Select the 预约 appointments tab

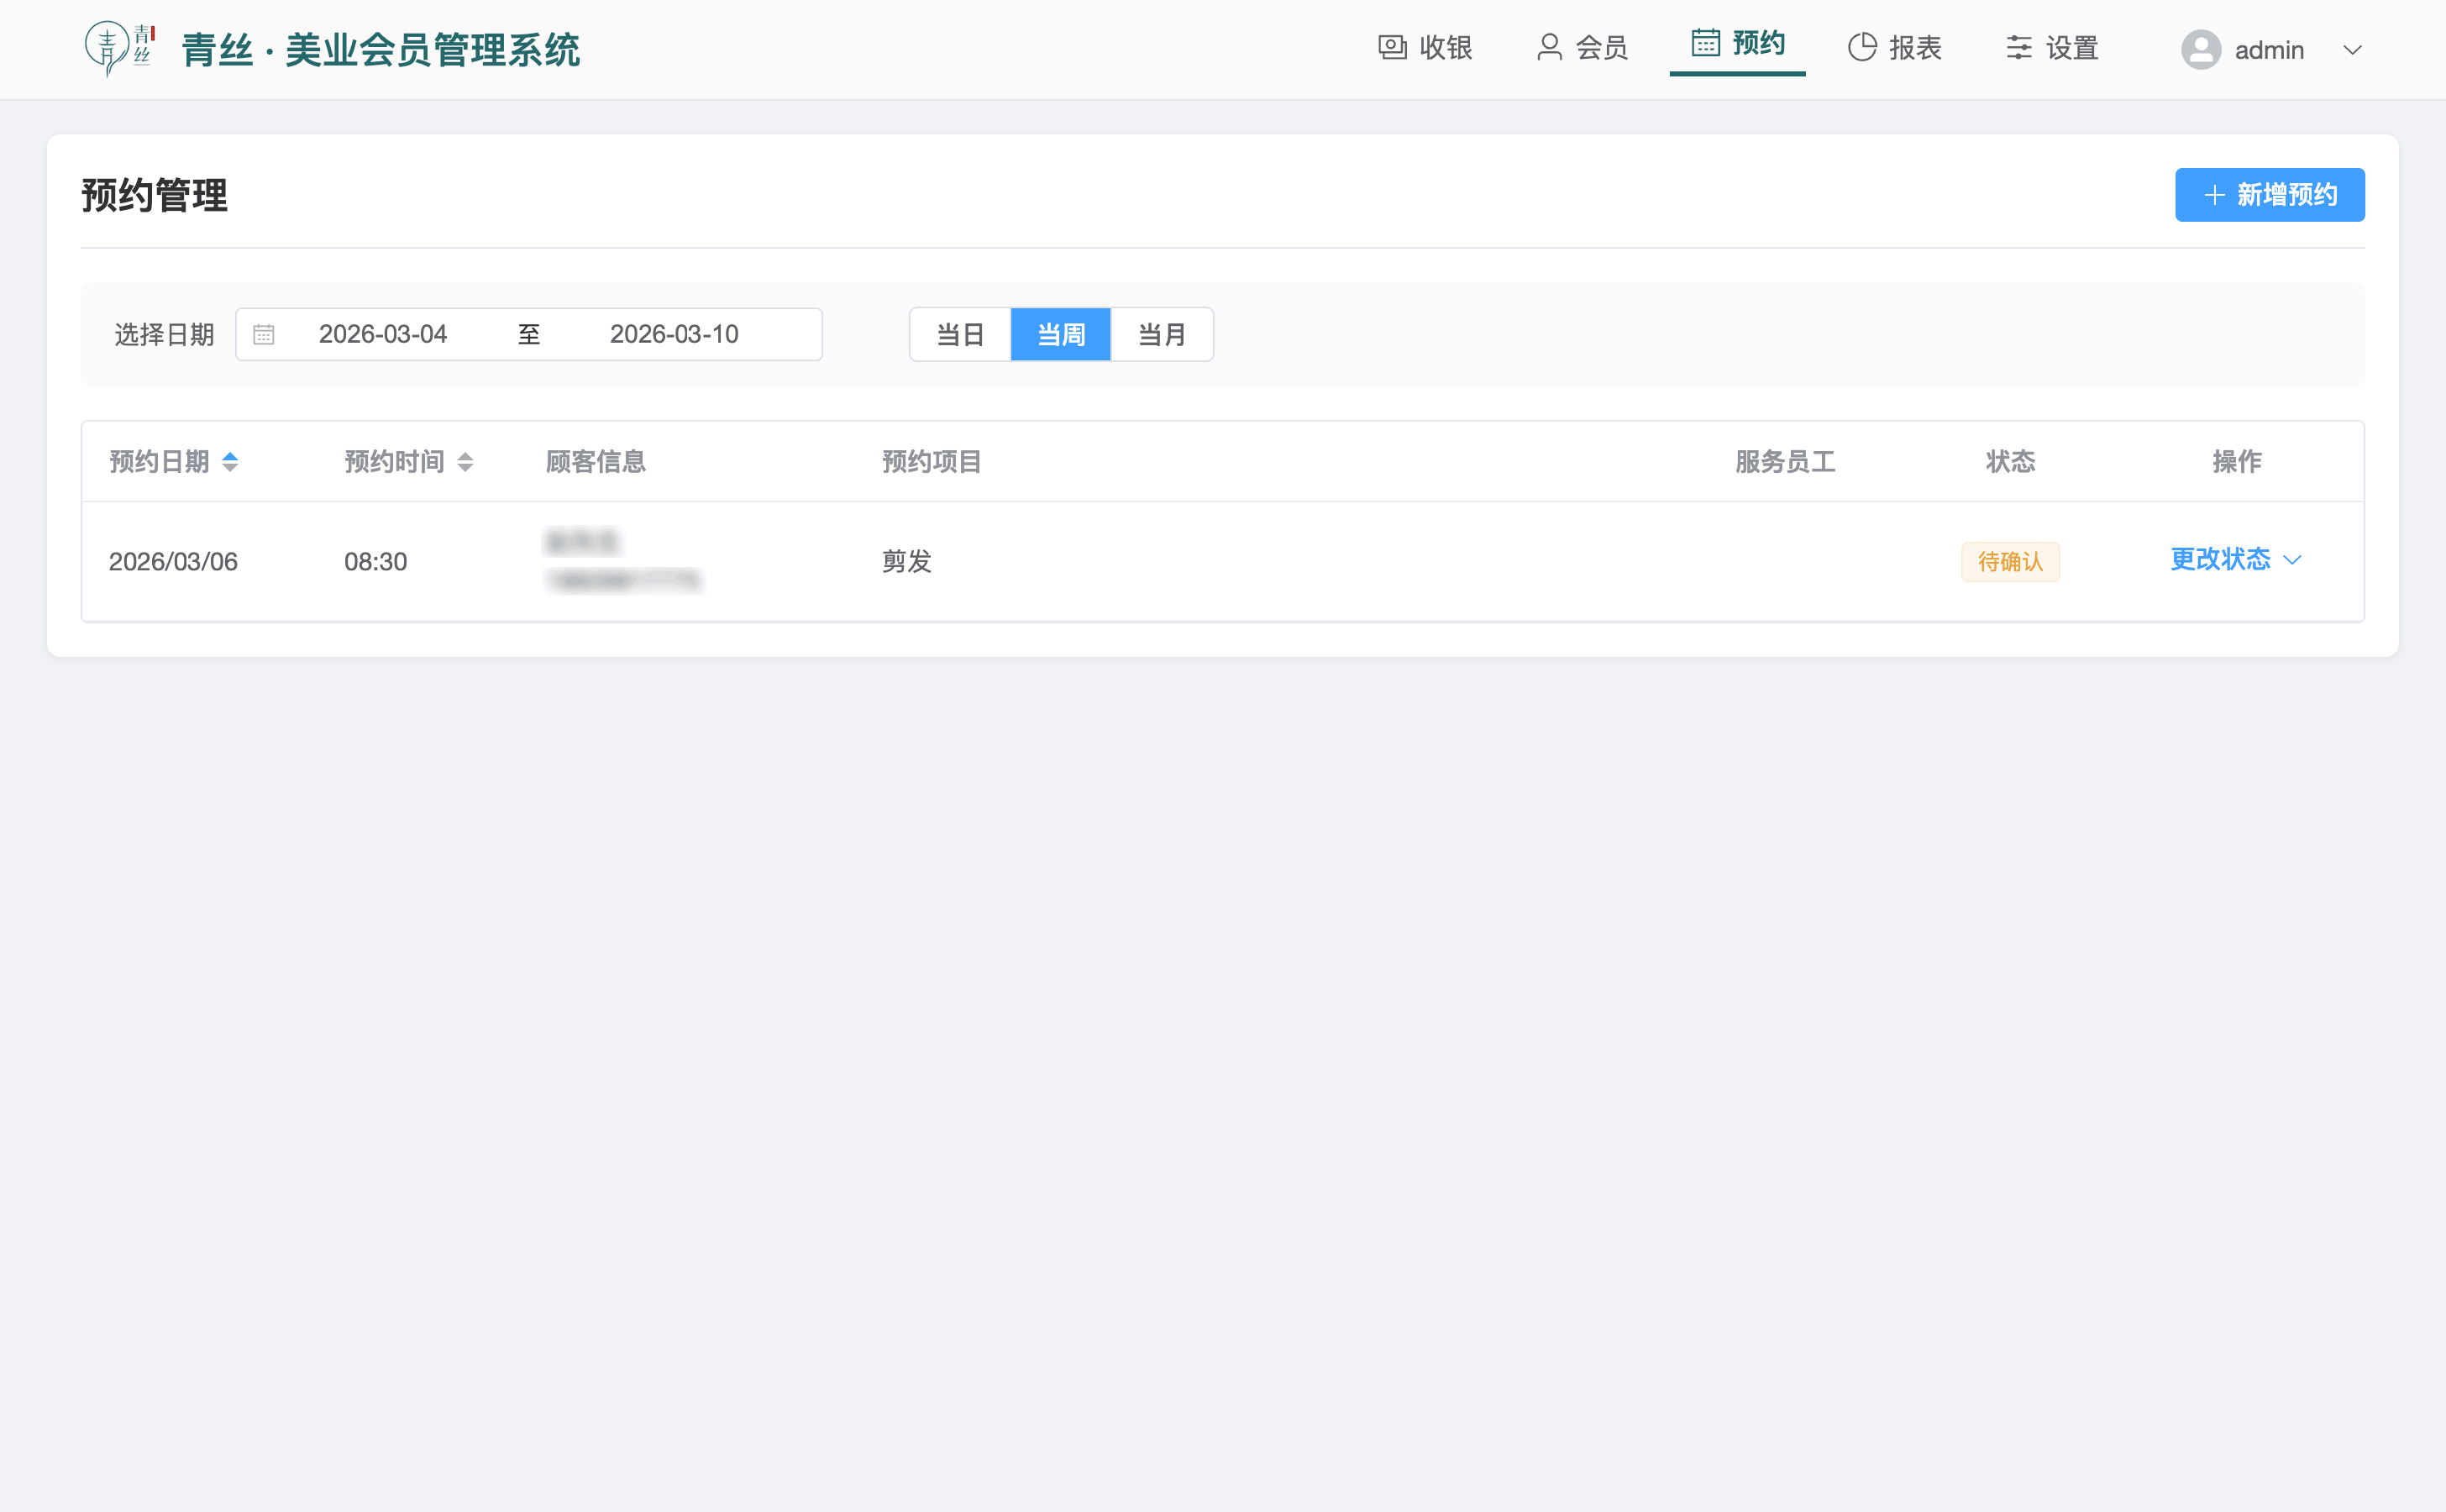coord(1737,44)
